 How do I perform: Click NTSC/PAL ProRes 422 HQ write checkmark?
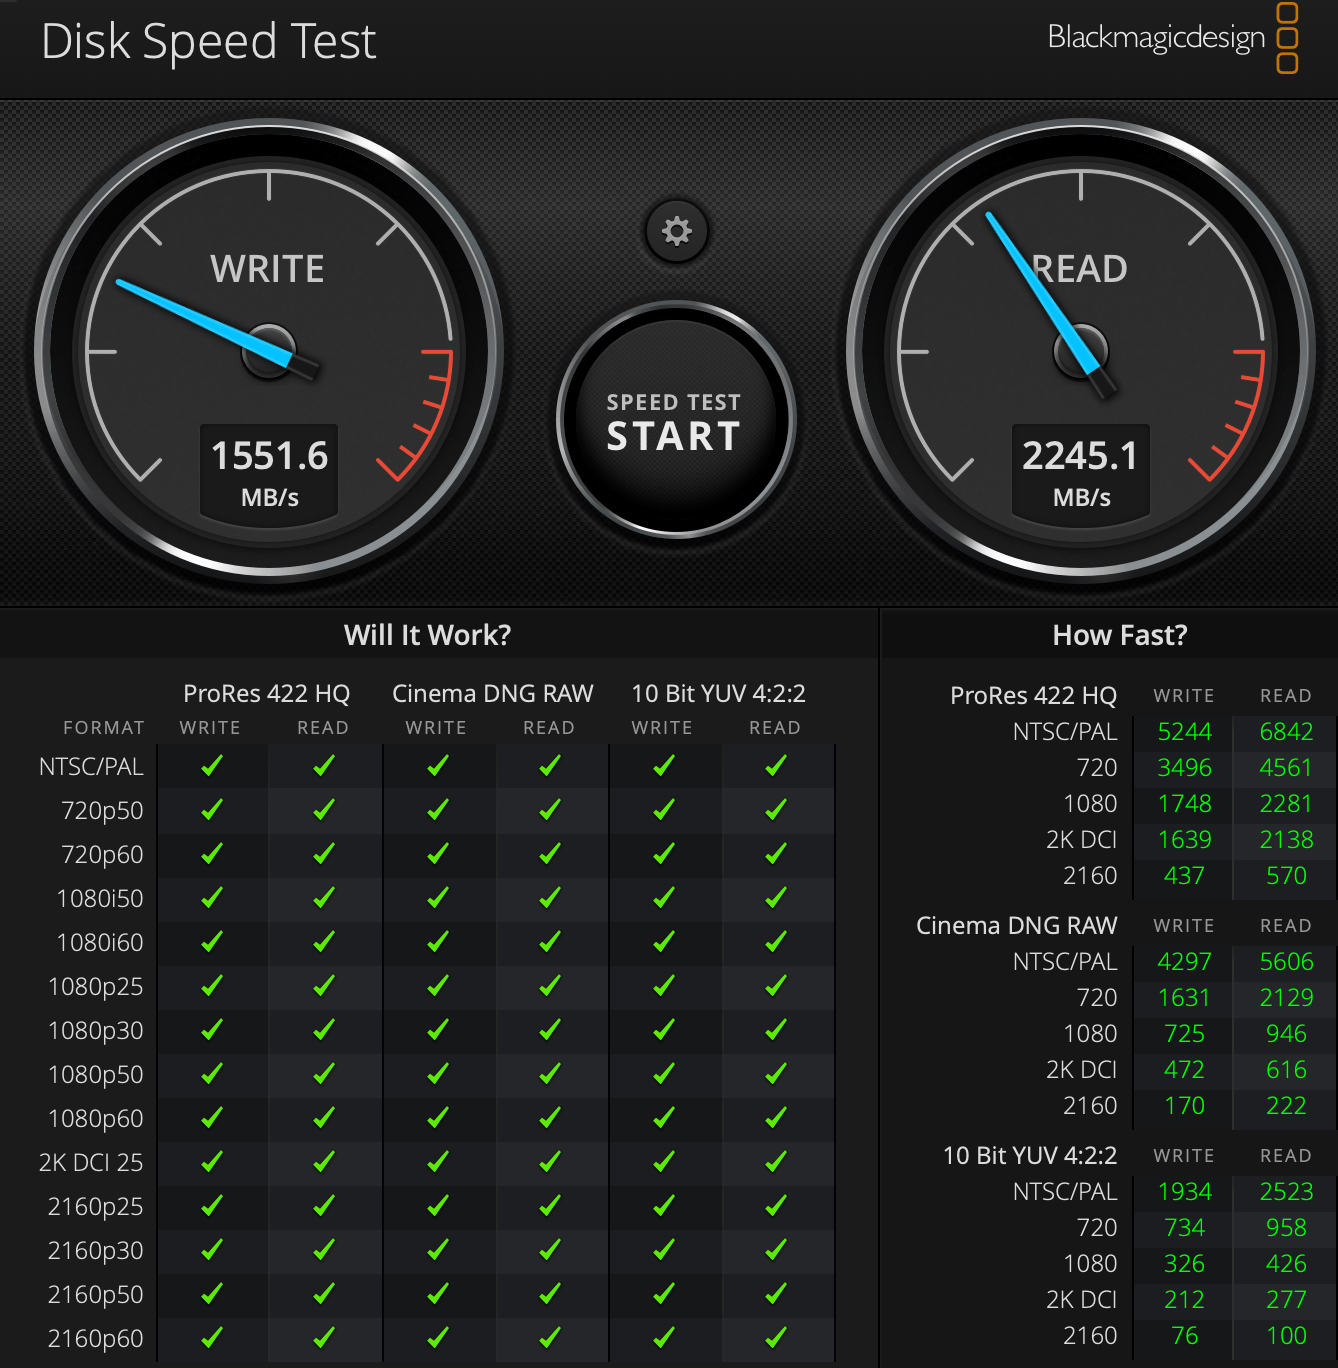211,766
